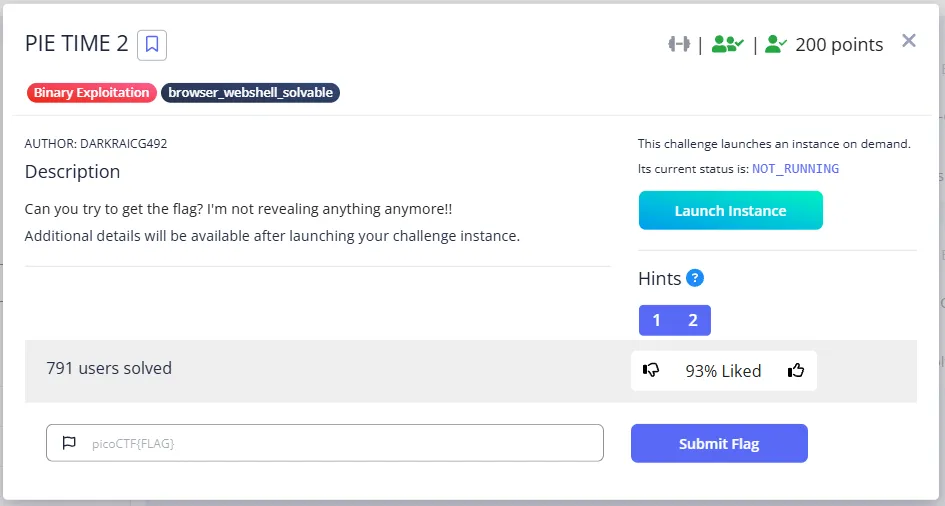Click the flag icon in input box
The height and width of the screenshot is (506, 945).
pos(69,443)
